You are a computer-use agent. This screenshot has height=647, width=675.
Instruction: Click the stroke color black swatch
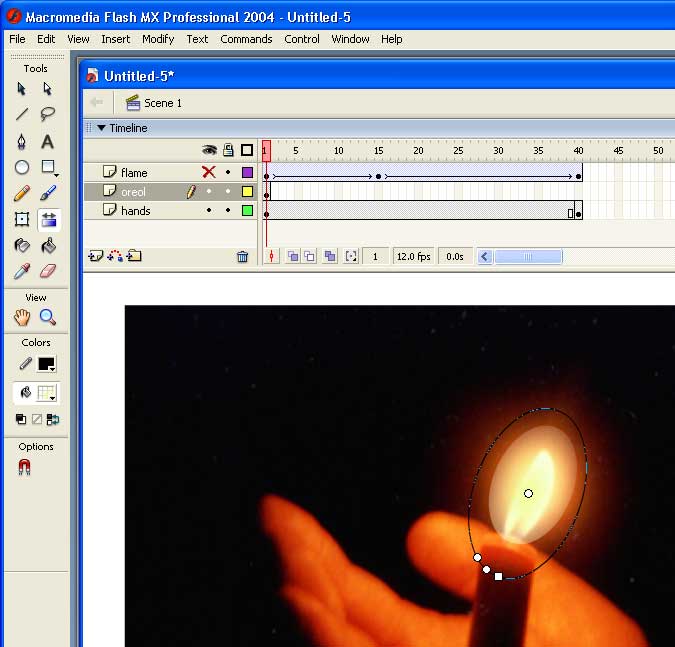(47, 364)
